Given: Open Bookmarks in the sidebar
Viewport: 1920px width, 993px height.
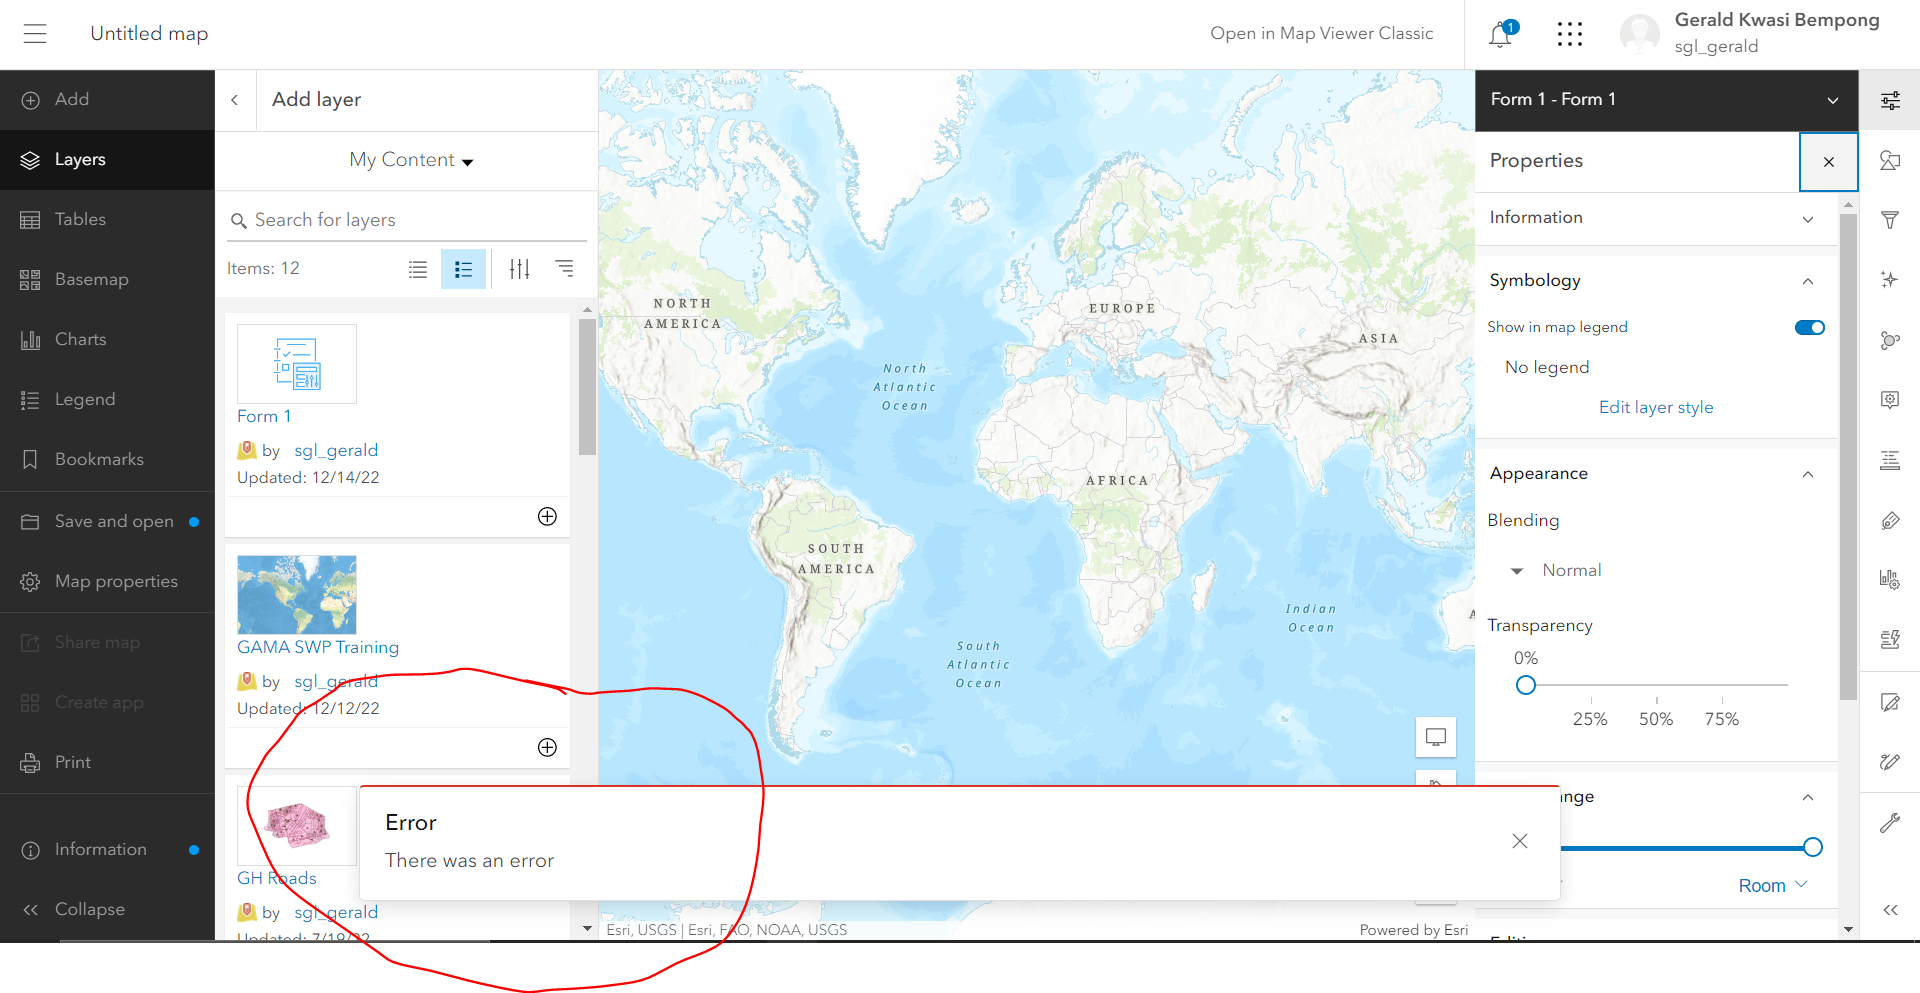Looking at the screenshot, I should point(107,460).
